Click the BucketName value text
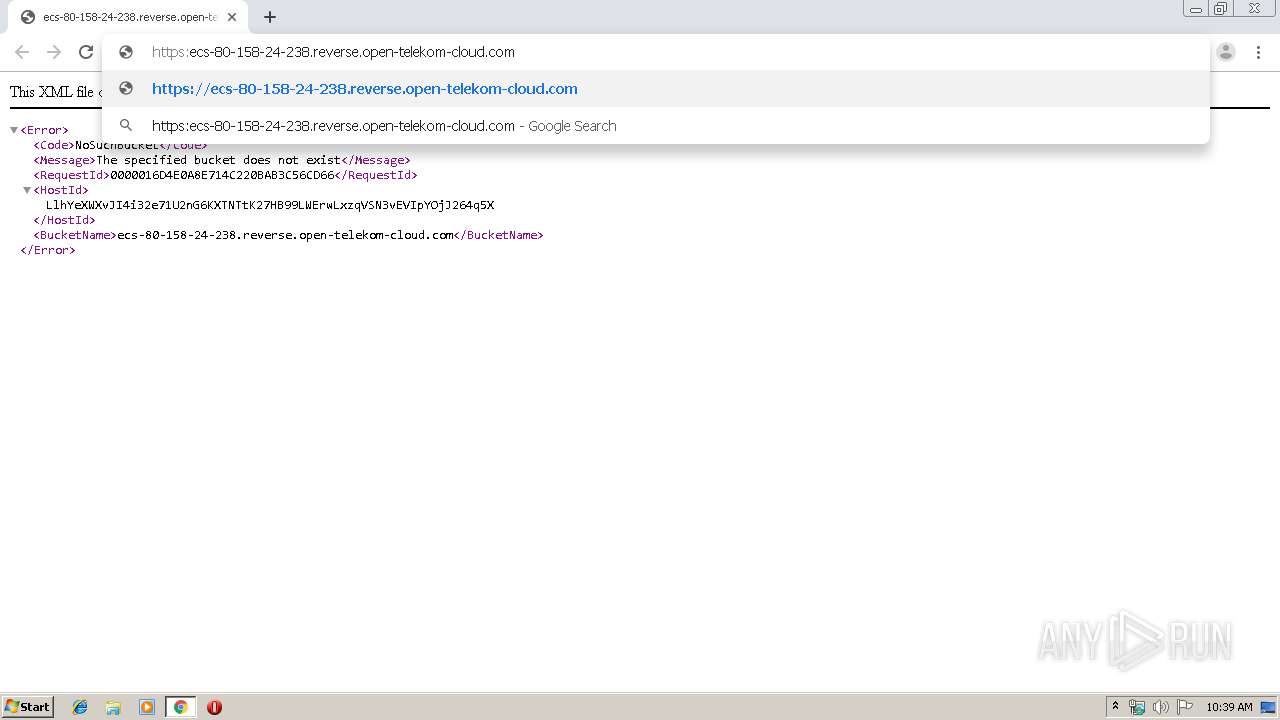The image size is (1280, 720). (285, 235)
